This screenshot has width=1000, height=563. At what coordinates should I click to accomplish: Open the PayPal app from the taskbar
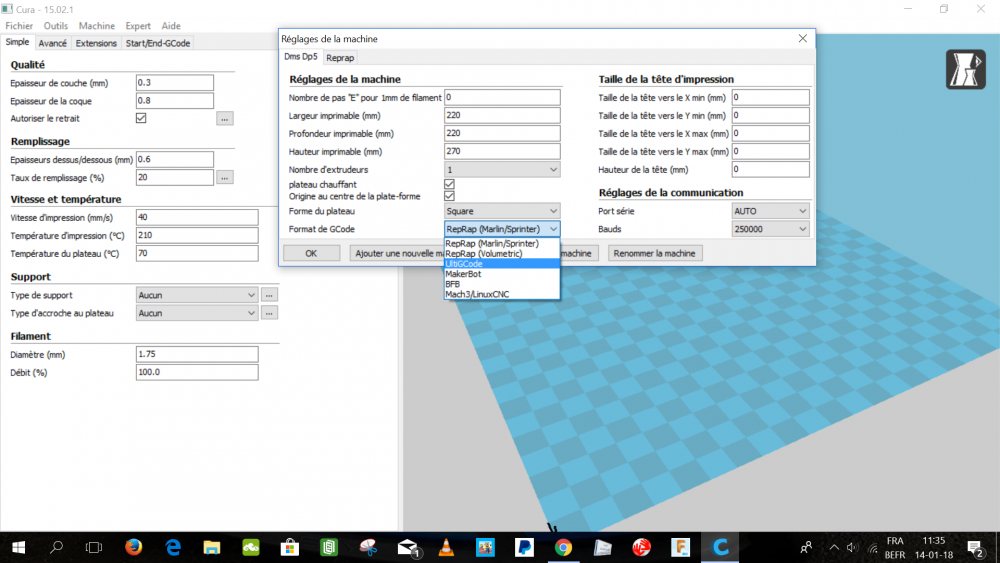coord(524,547)
